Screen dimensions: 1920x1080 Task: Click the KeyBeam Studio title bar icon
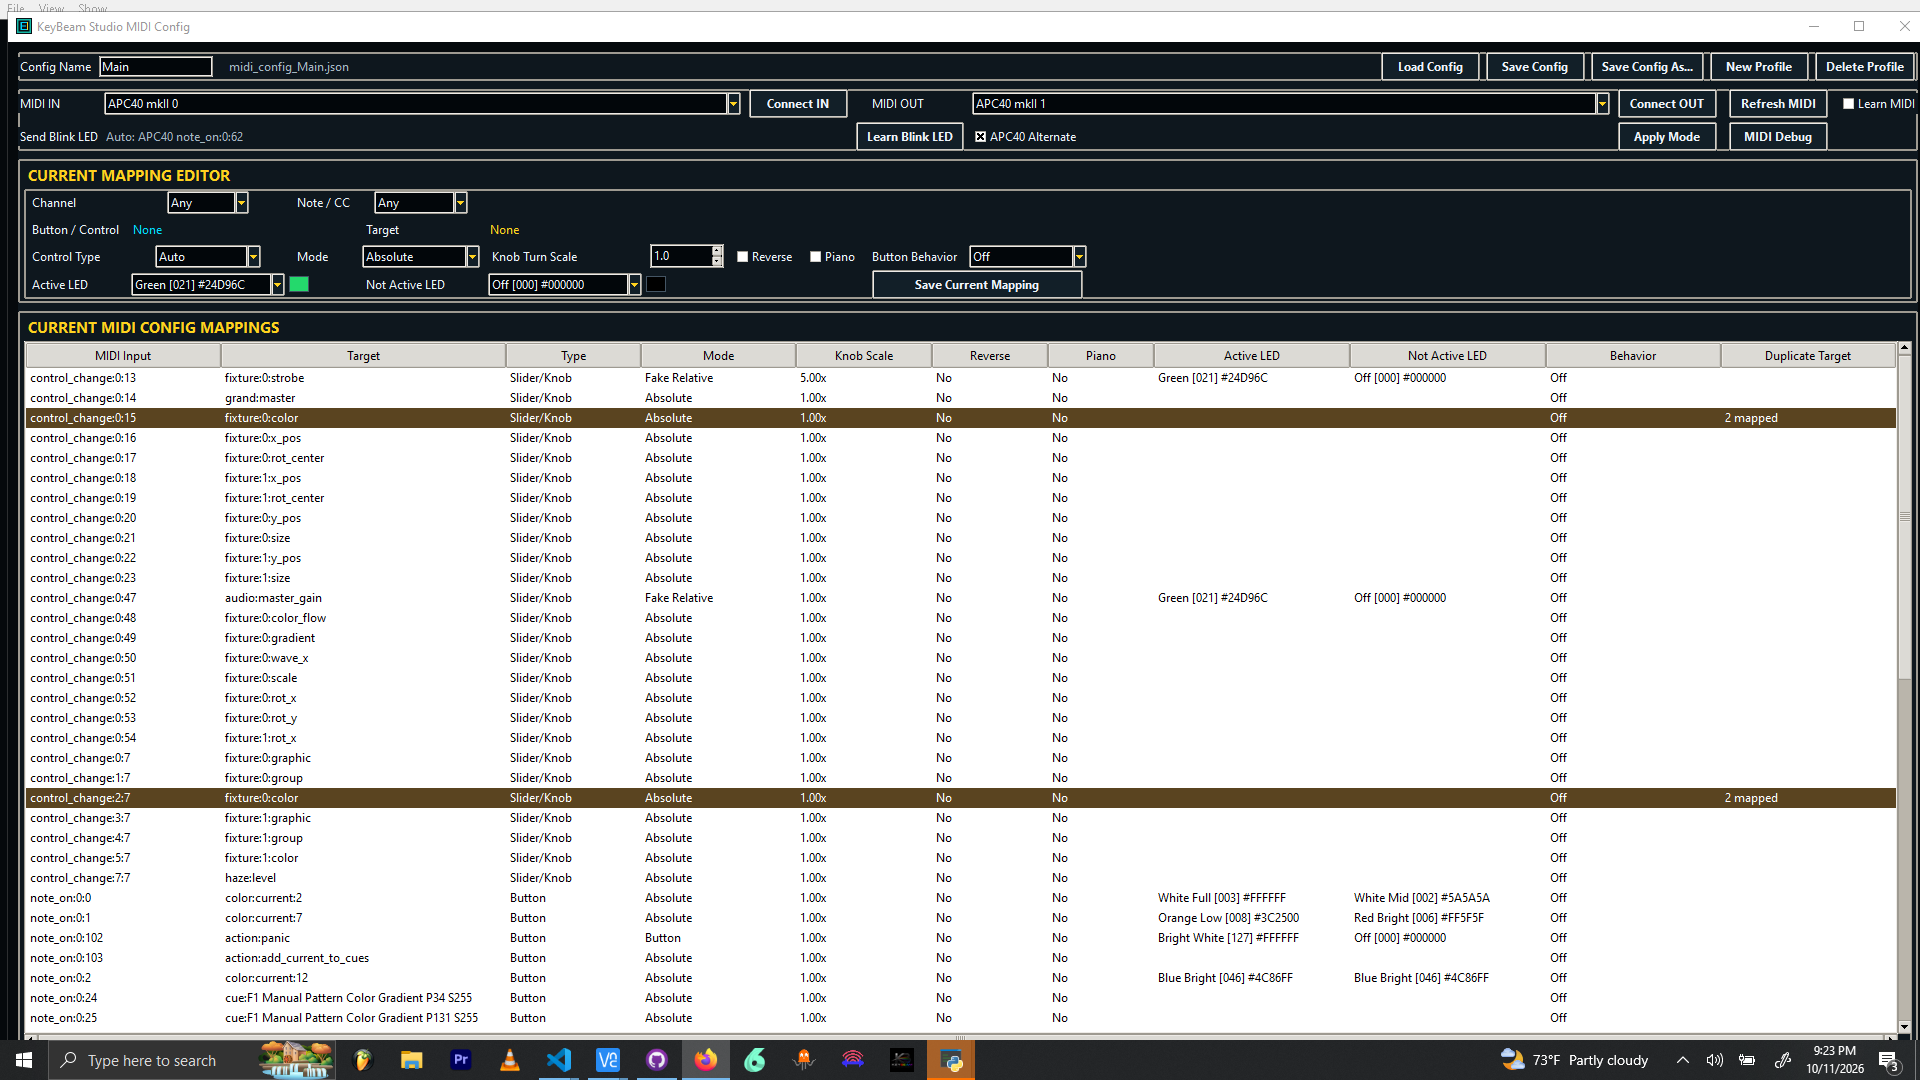(x=24, y=26)
